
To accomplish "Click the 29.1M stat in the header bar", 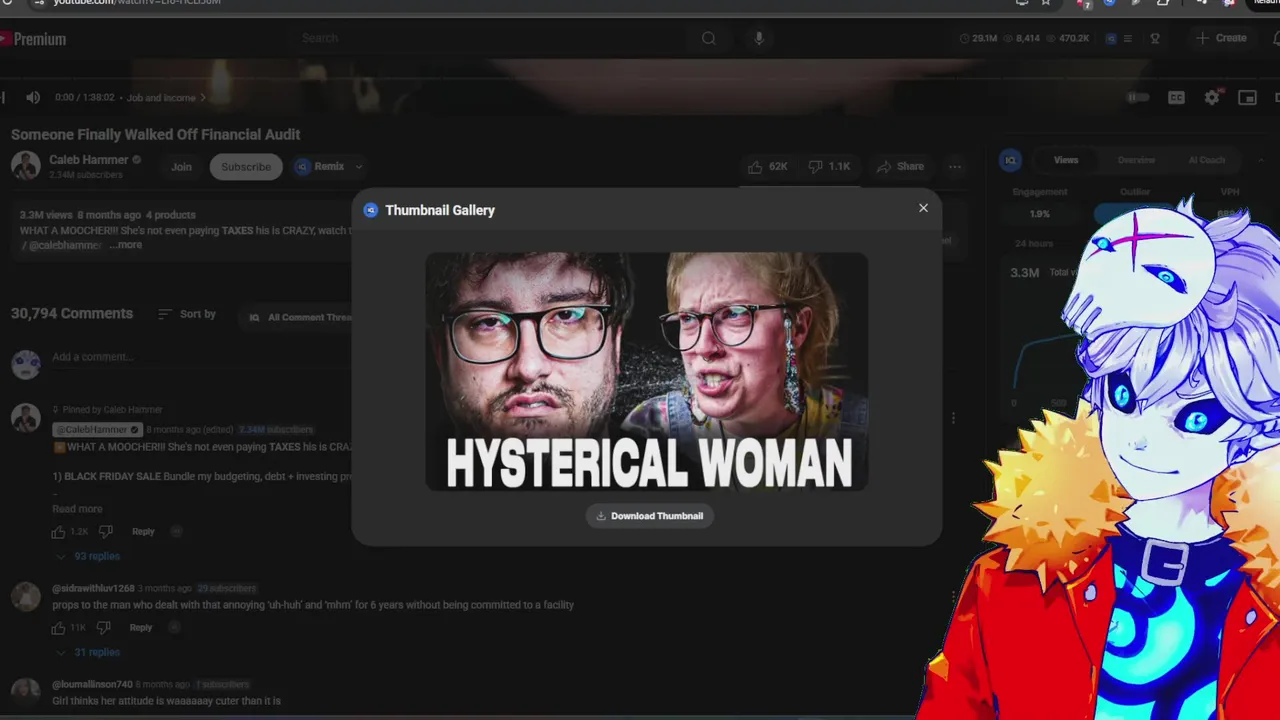I will pos(978,38).
